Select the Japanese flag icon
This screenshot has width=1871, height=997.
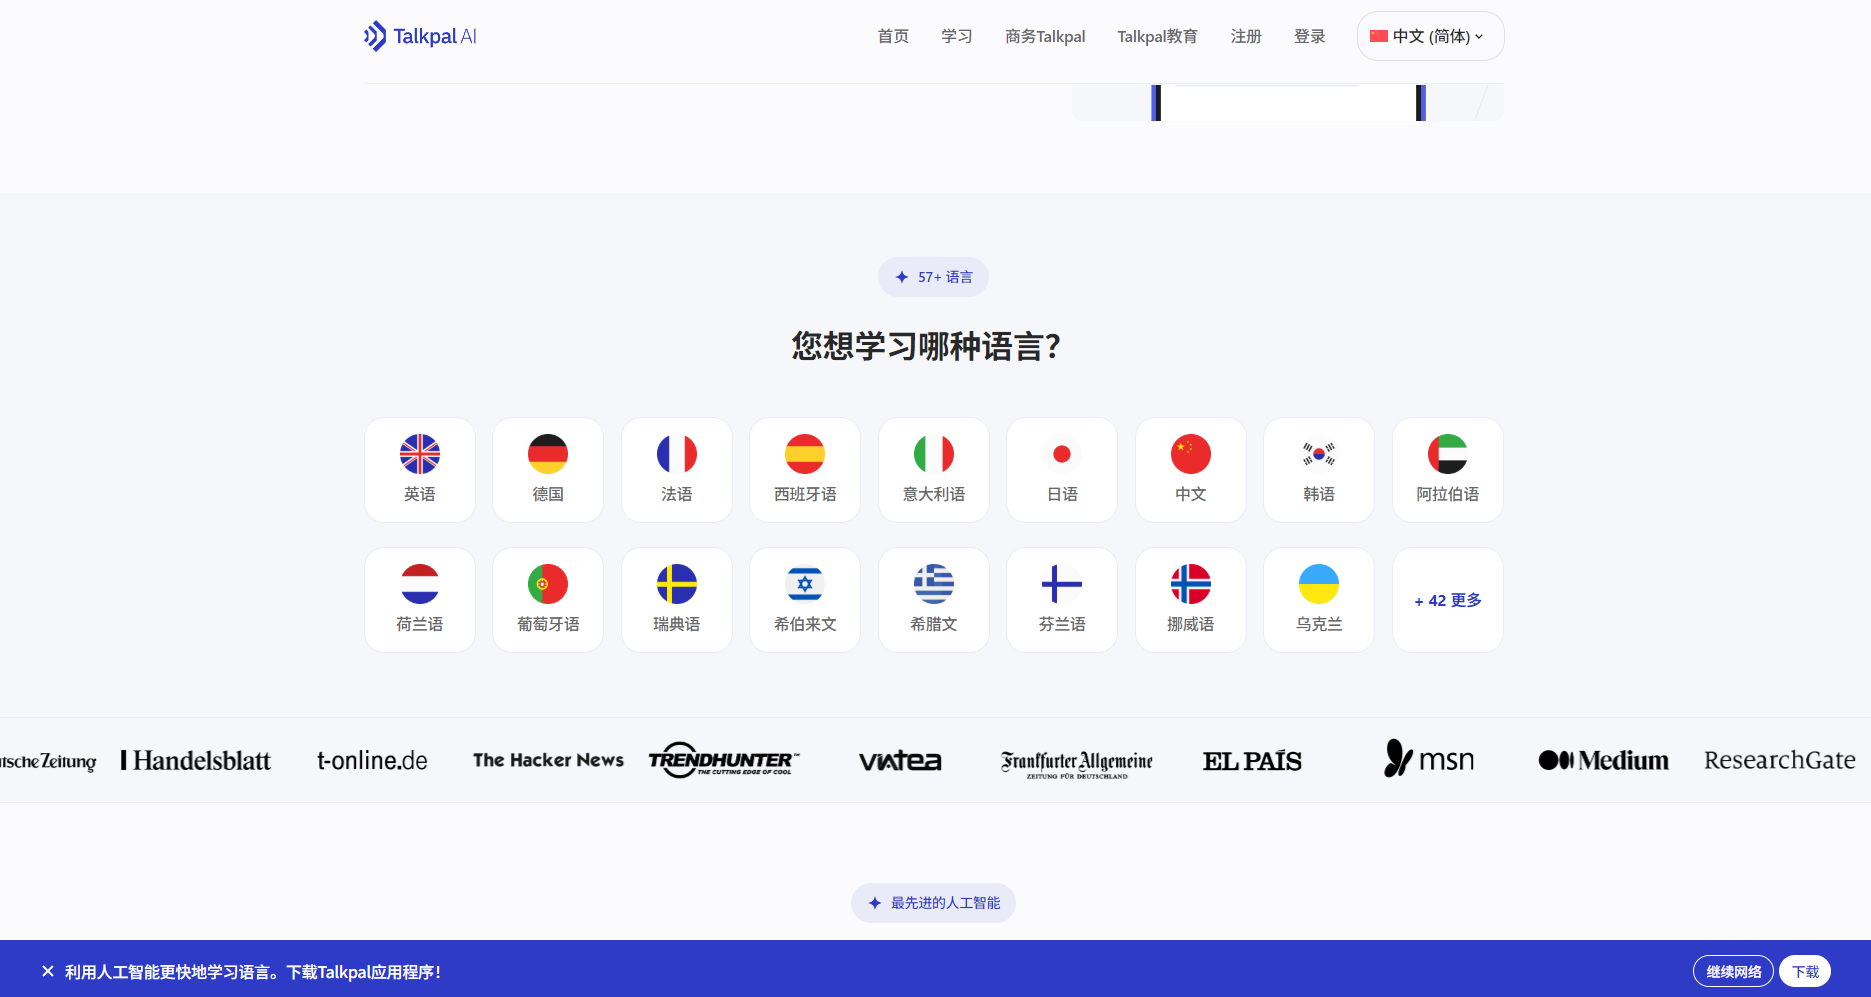tap(1062, 454)
